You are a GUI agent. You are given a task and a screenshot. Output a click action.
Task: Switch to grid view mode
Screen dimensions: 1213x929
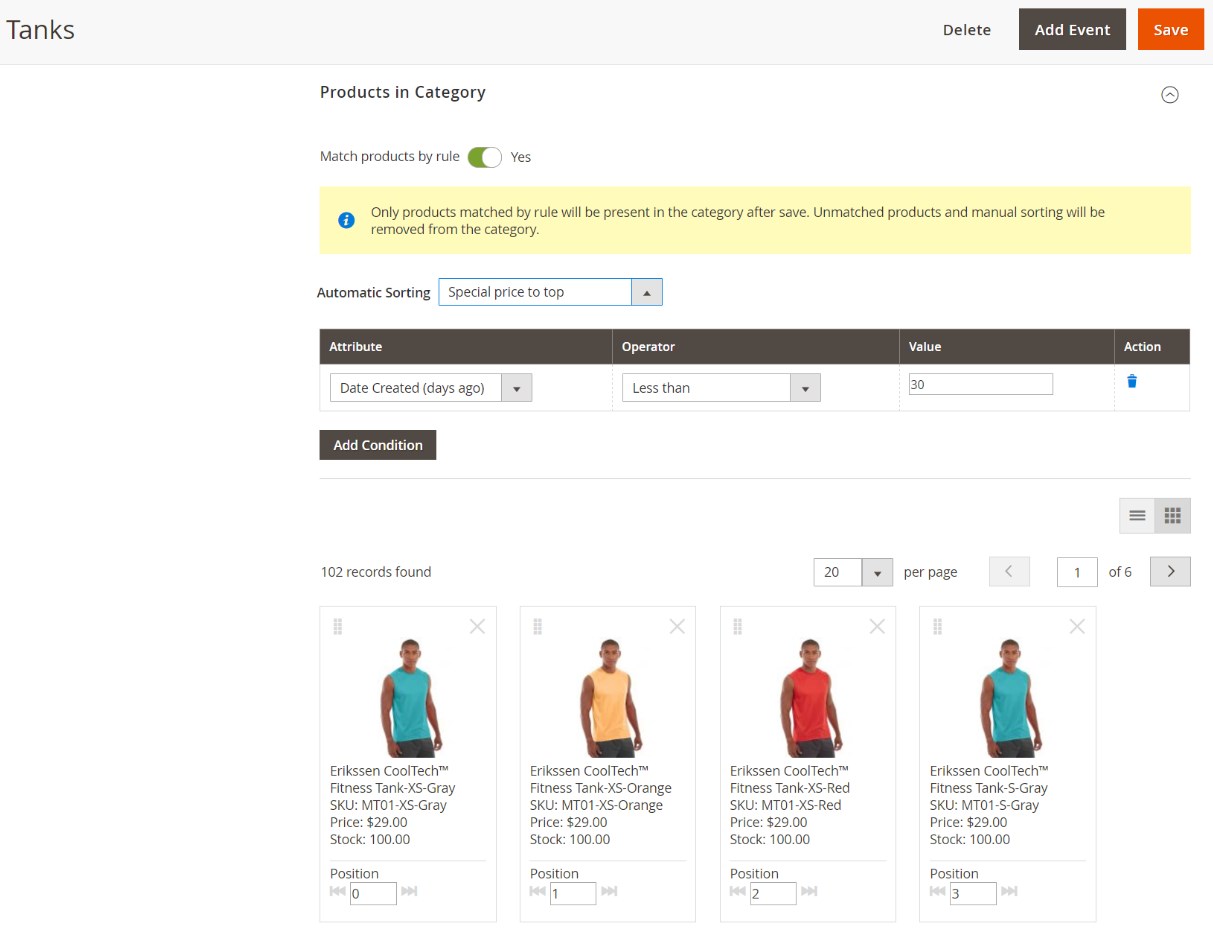click(x=1173, y=516)
